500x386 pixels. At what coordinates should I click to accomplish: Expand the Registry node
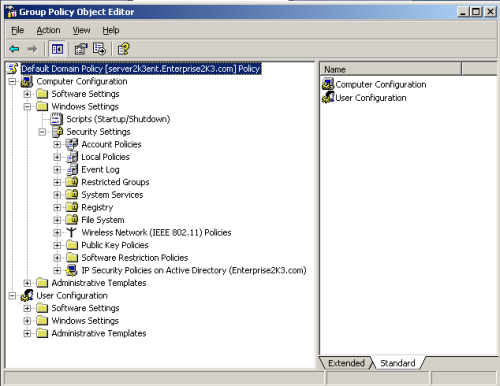pyautogui.click(x=57, y=207)
